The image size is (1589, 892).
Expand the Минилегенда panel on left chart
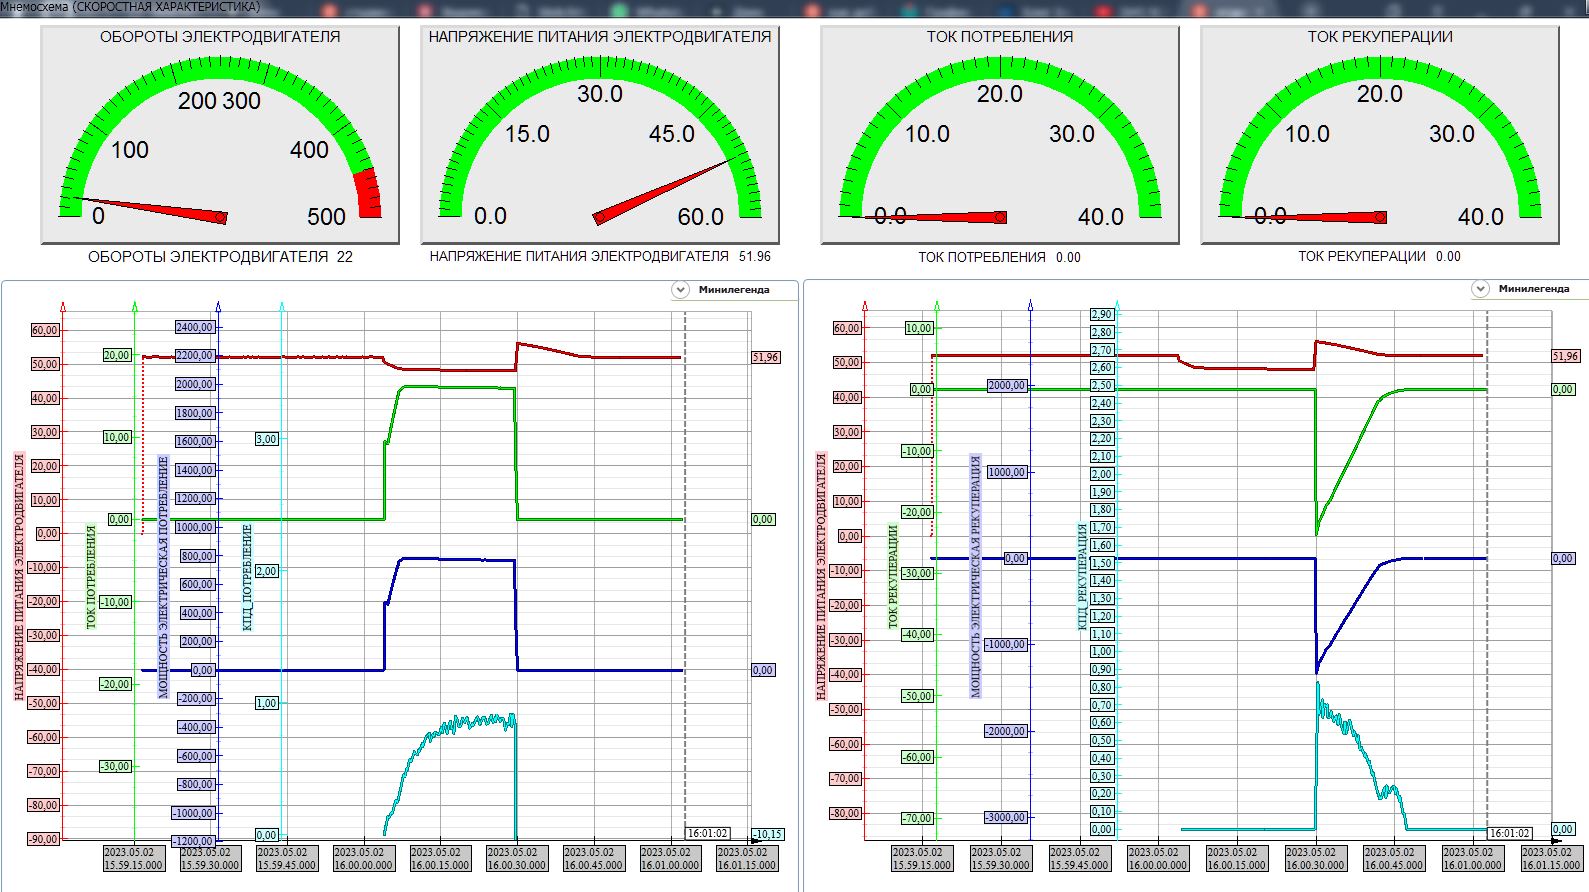(x=681, y=290)
